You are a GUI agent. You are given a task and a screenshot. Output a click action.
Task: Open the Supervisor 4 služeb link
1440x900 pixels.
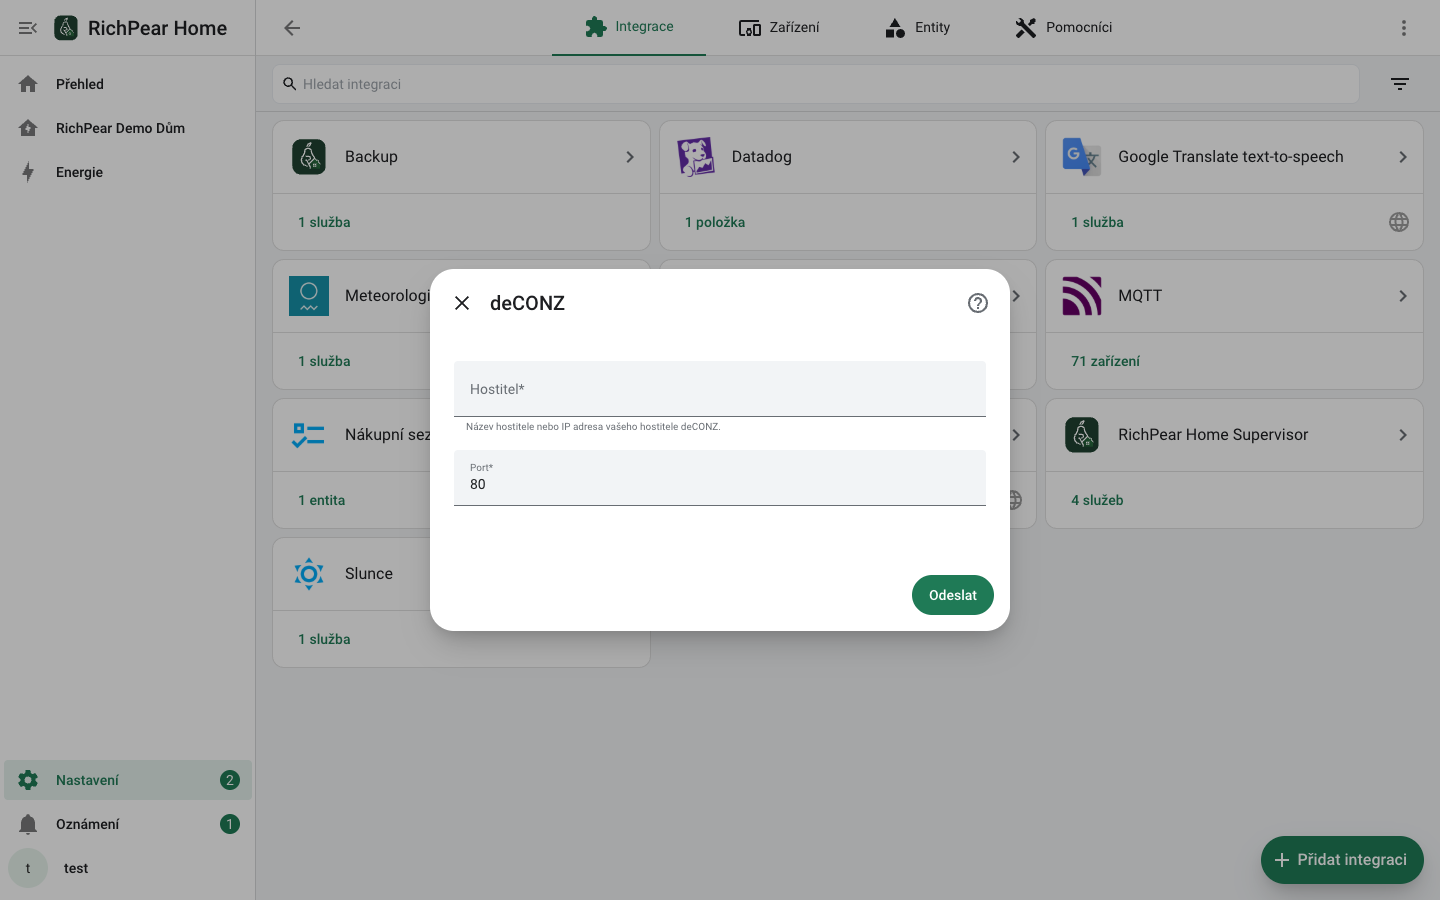1097,500
